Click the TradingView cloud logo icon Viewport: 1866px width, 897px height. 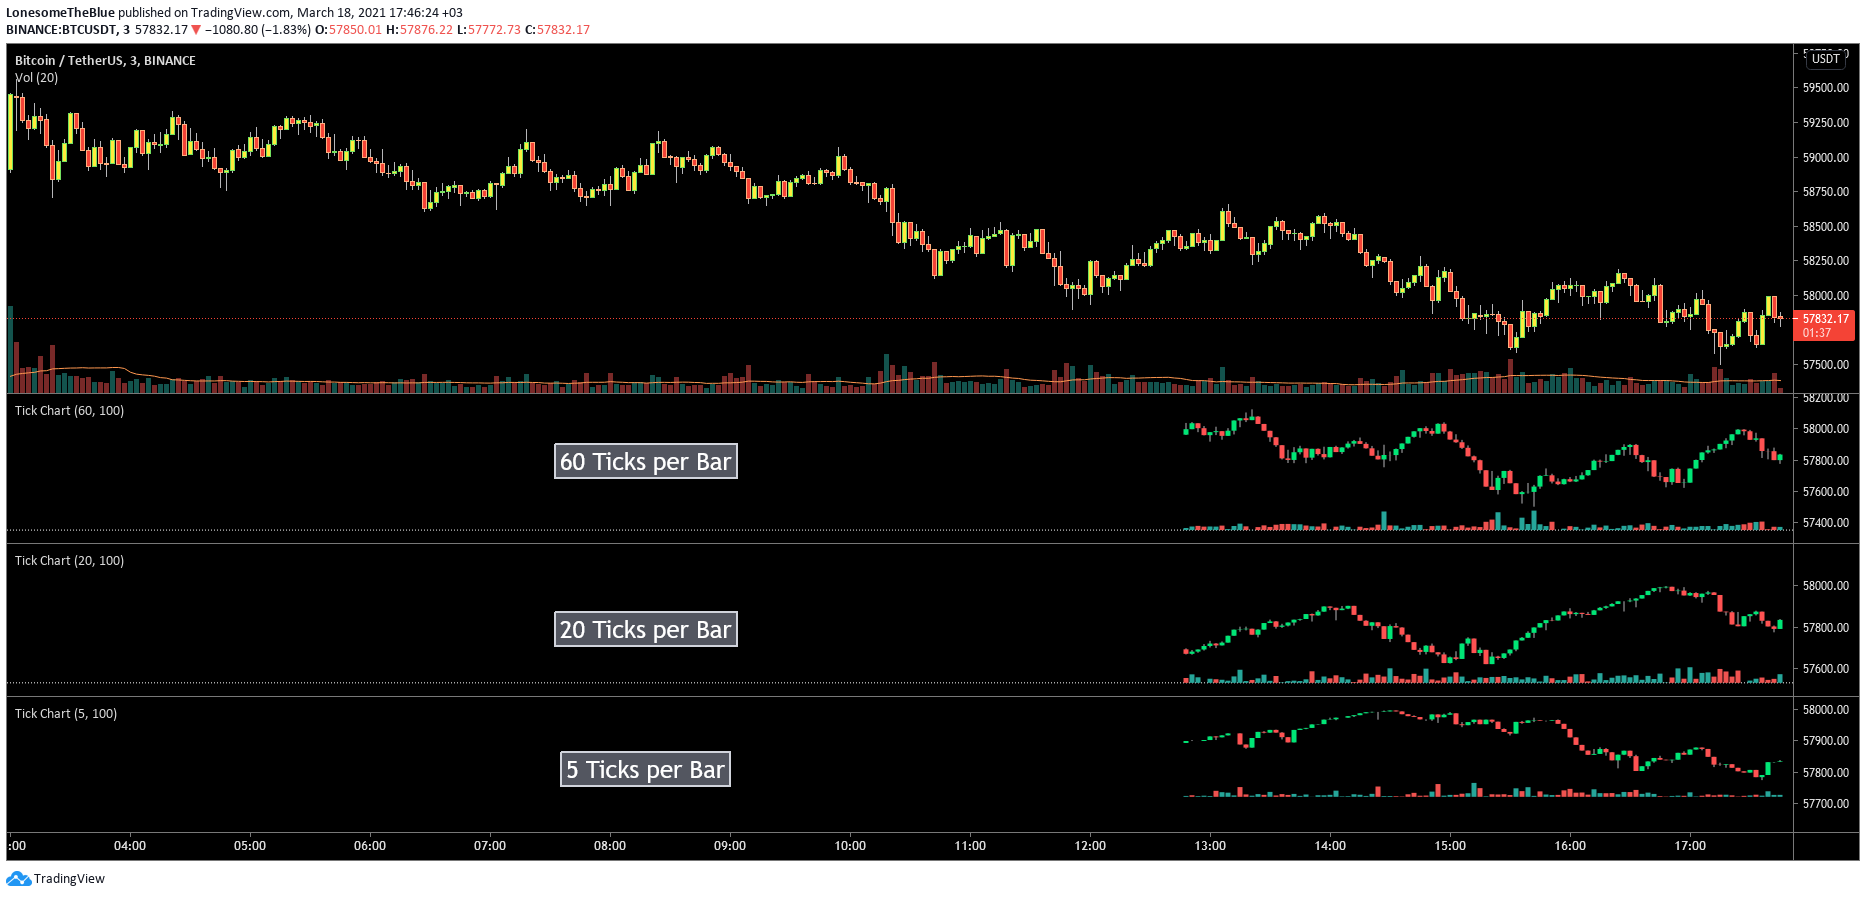(18, 879)
